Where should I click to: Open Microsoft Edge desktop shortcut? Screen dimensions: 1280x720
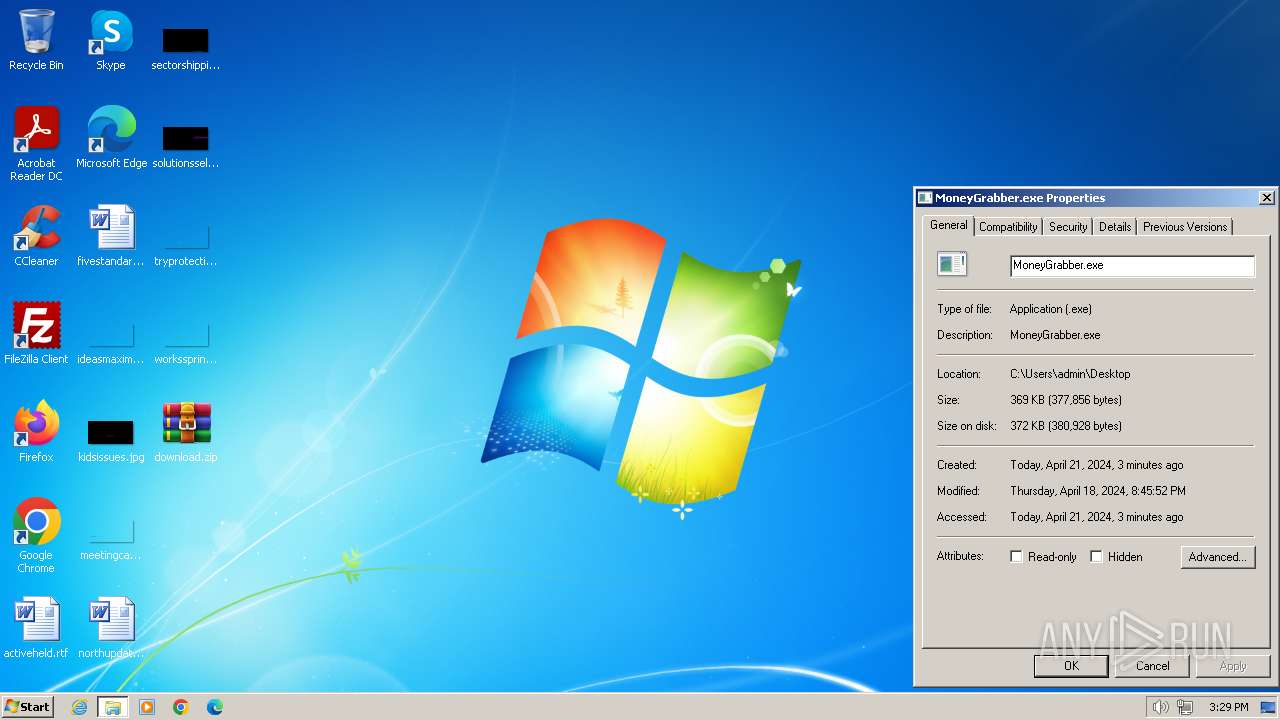(x=111, y=137)
